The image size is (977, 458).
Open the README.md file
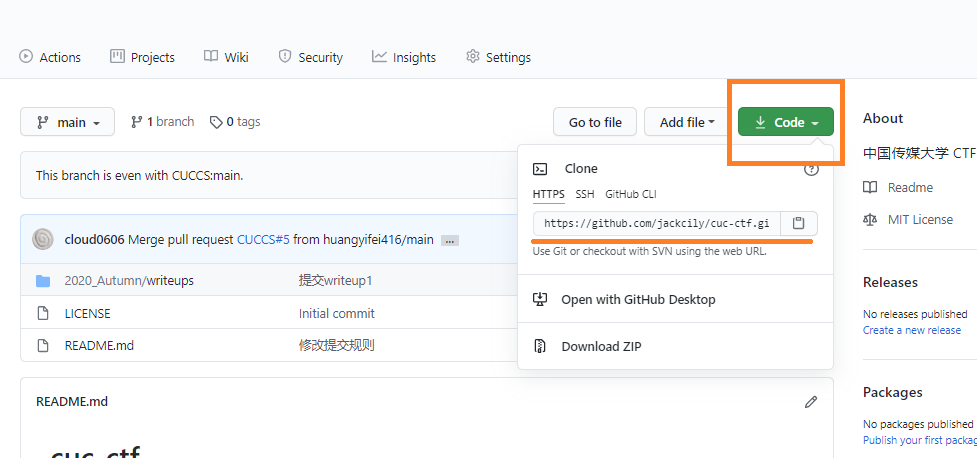point(99,345)
